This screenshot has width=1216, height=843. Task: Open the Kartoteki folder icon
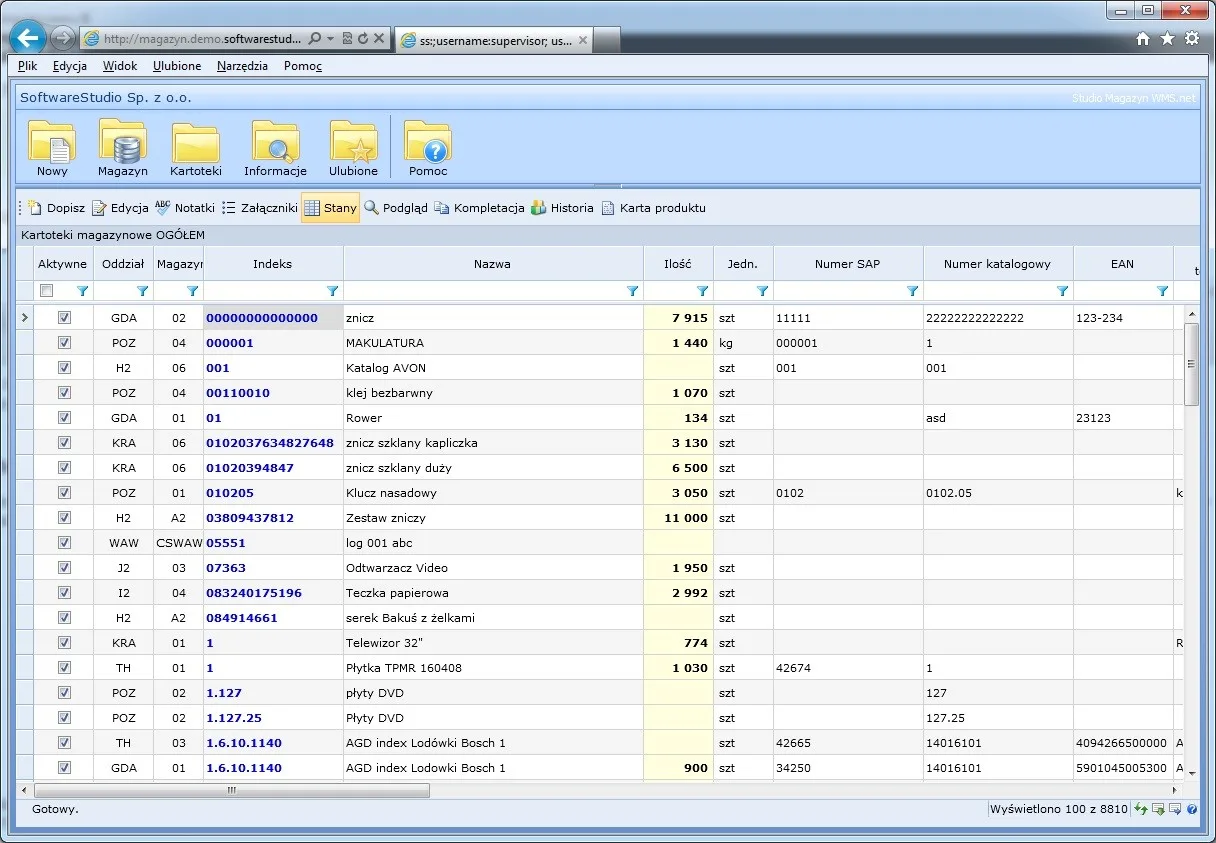coord(196,142)
